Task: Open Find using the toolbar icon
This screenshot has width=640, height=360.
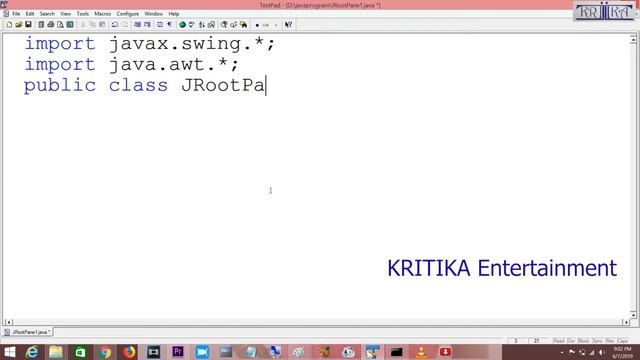Action: point(224,25)
